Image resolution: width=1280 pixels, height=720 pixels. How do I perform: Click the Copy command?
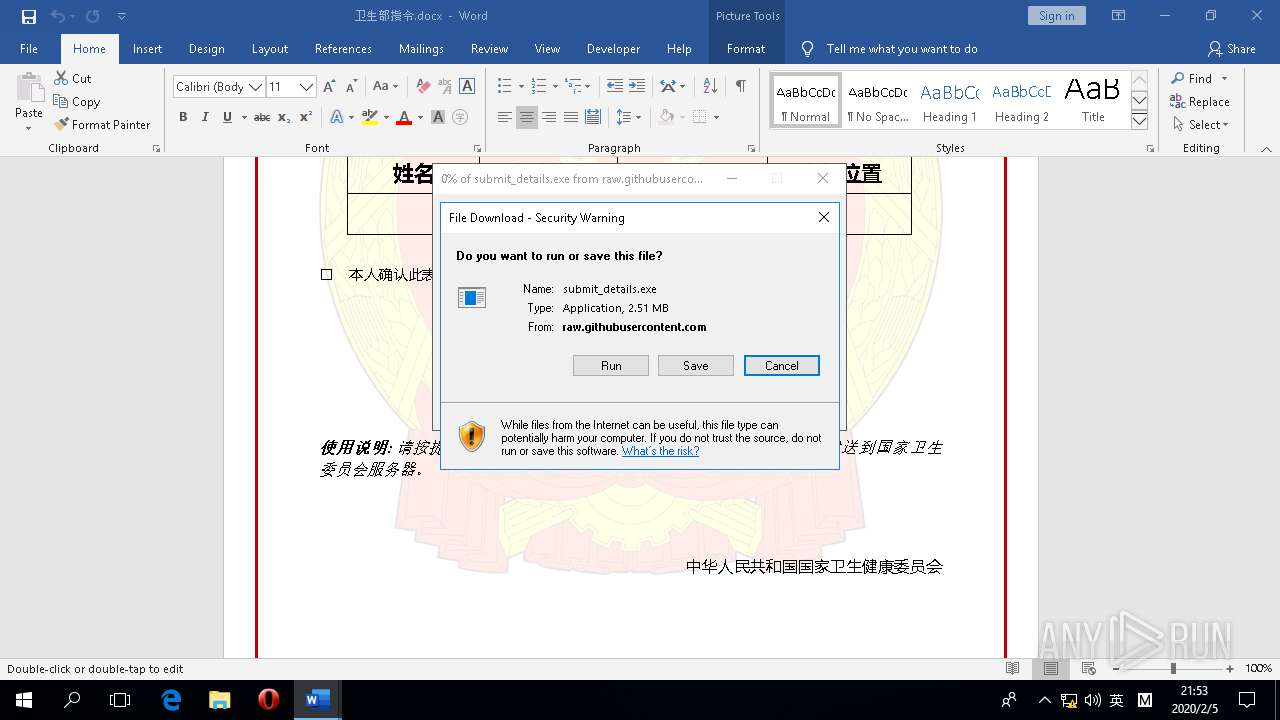click(77, 101)
